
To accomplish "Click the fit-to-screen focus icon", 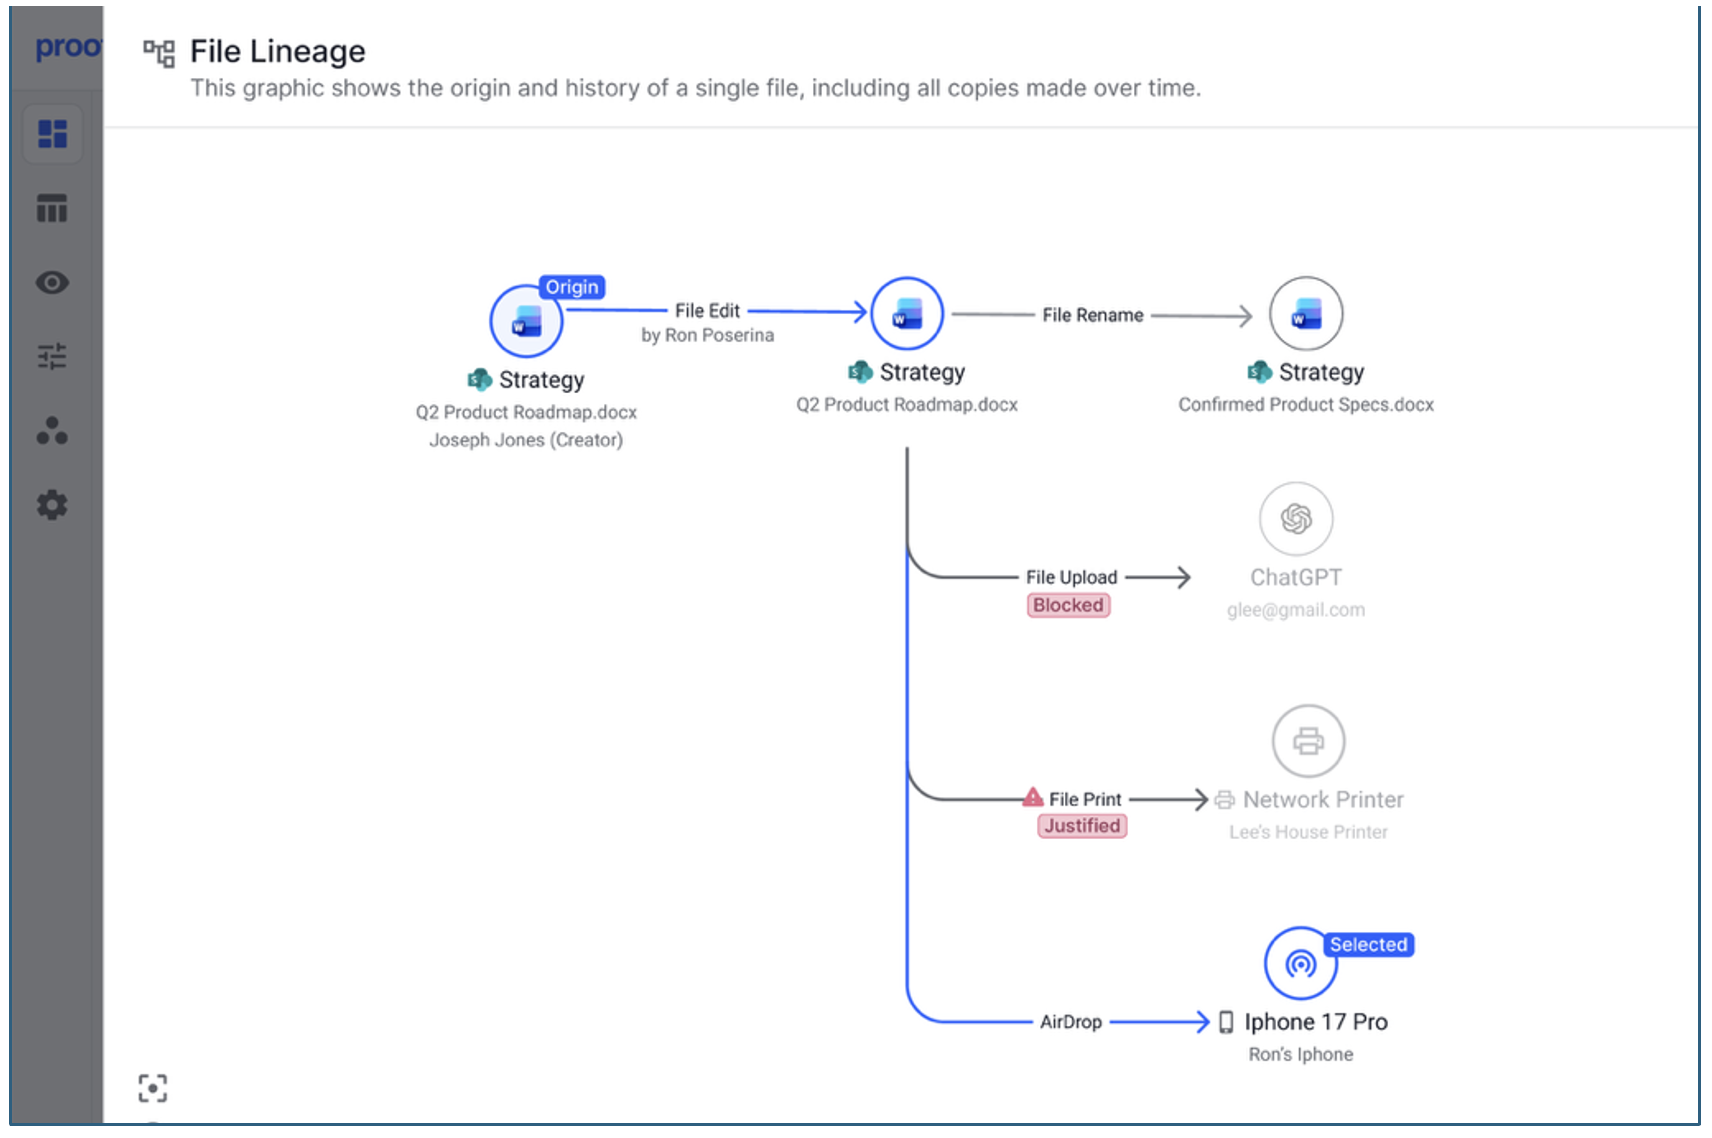I will tap(152, 1088).
